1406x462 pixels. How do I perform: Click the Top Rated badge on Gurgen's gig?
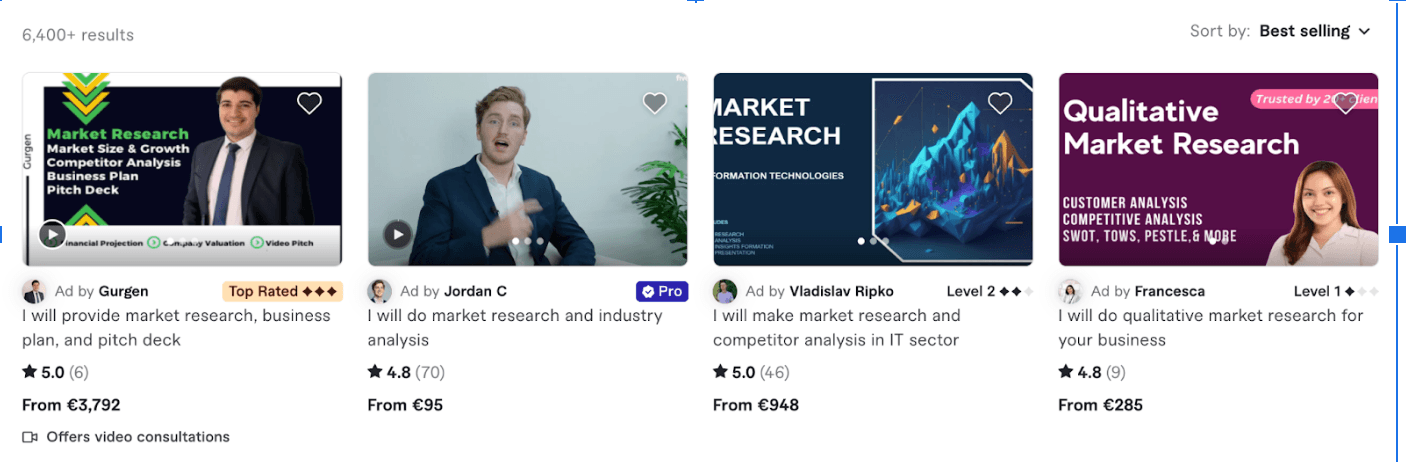282,291
